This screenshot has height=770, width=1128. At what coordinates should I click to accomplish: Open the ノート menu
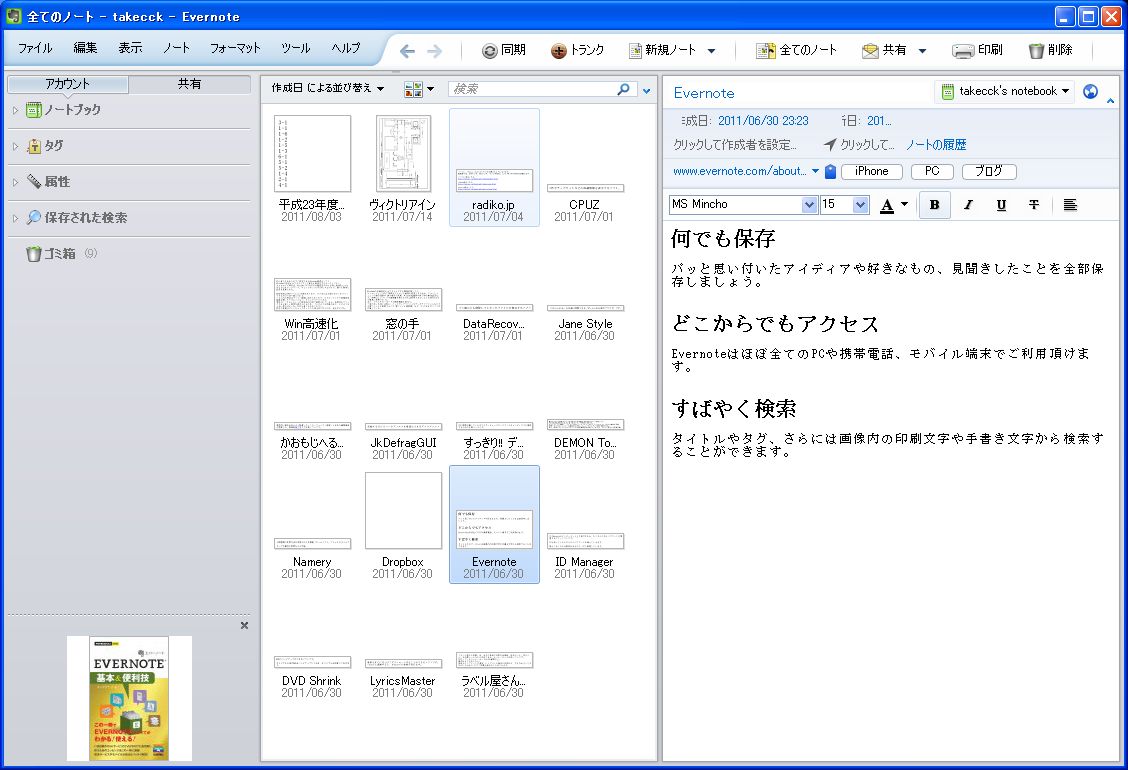click(176, 48)
